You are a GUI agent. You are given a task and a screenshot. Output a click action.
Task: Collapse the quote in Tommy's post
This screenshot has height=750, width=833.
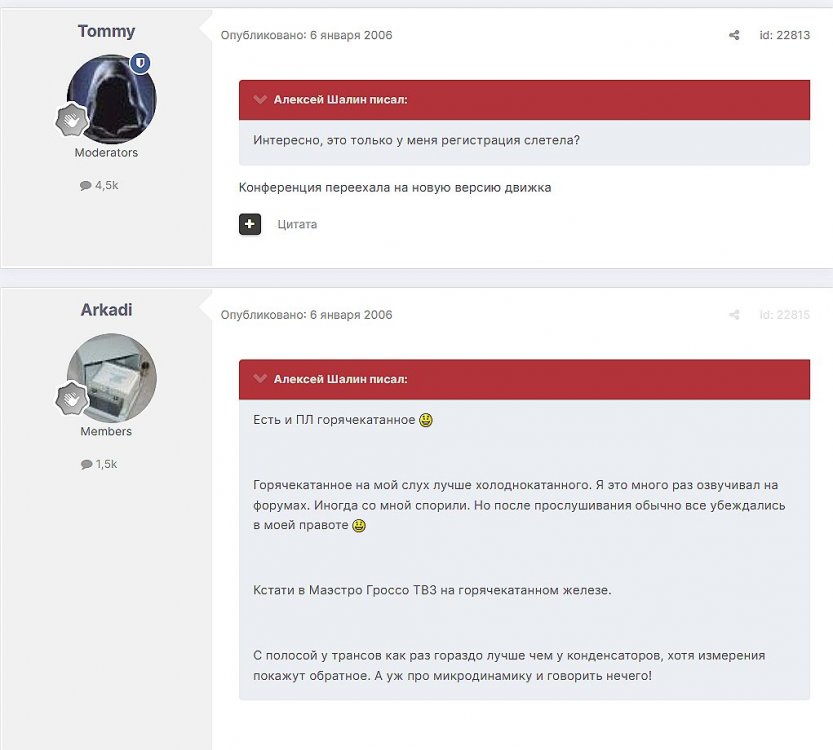[260, 100]
